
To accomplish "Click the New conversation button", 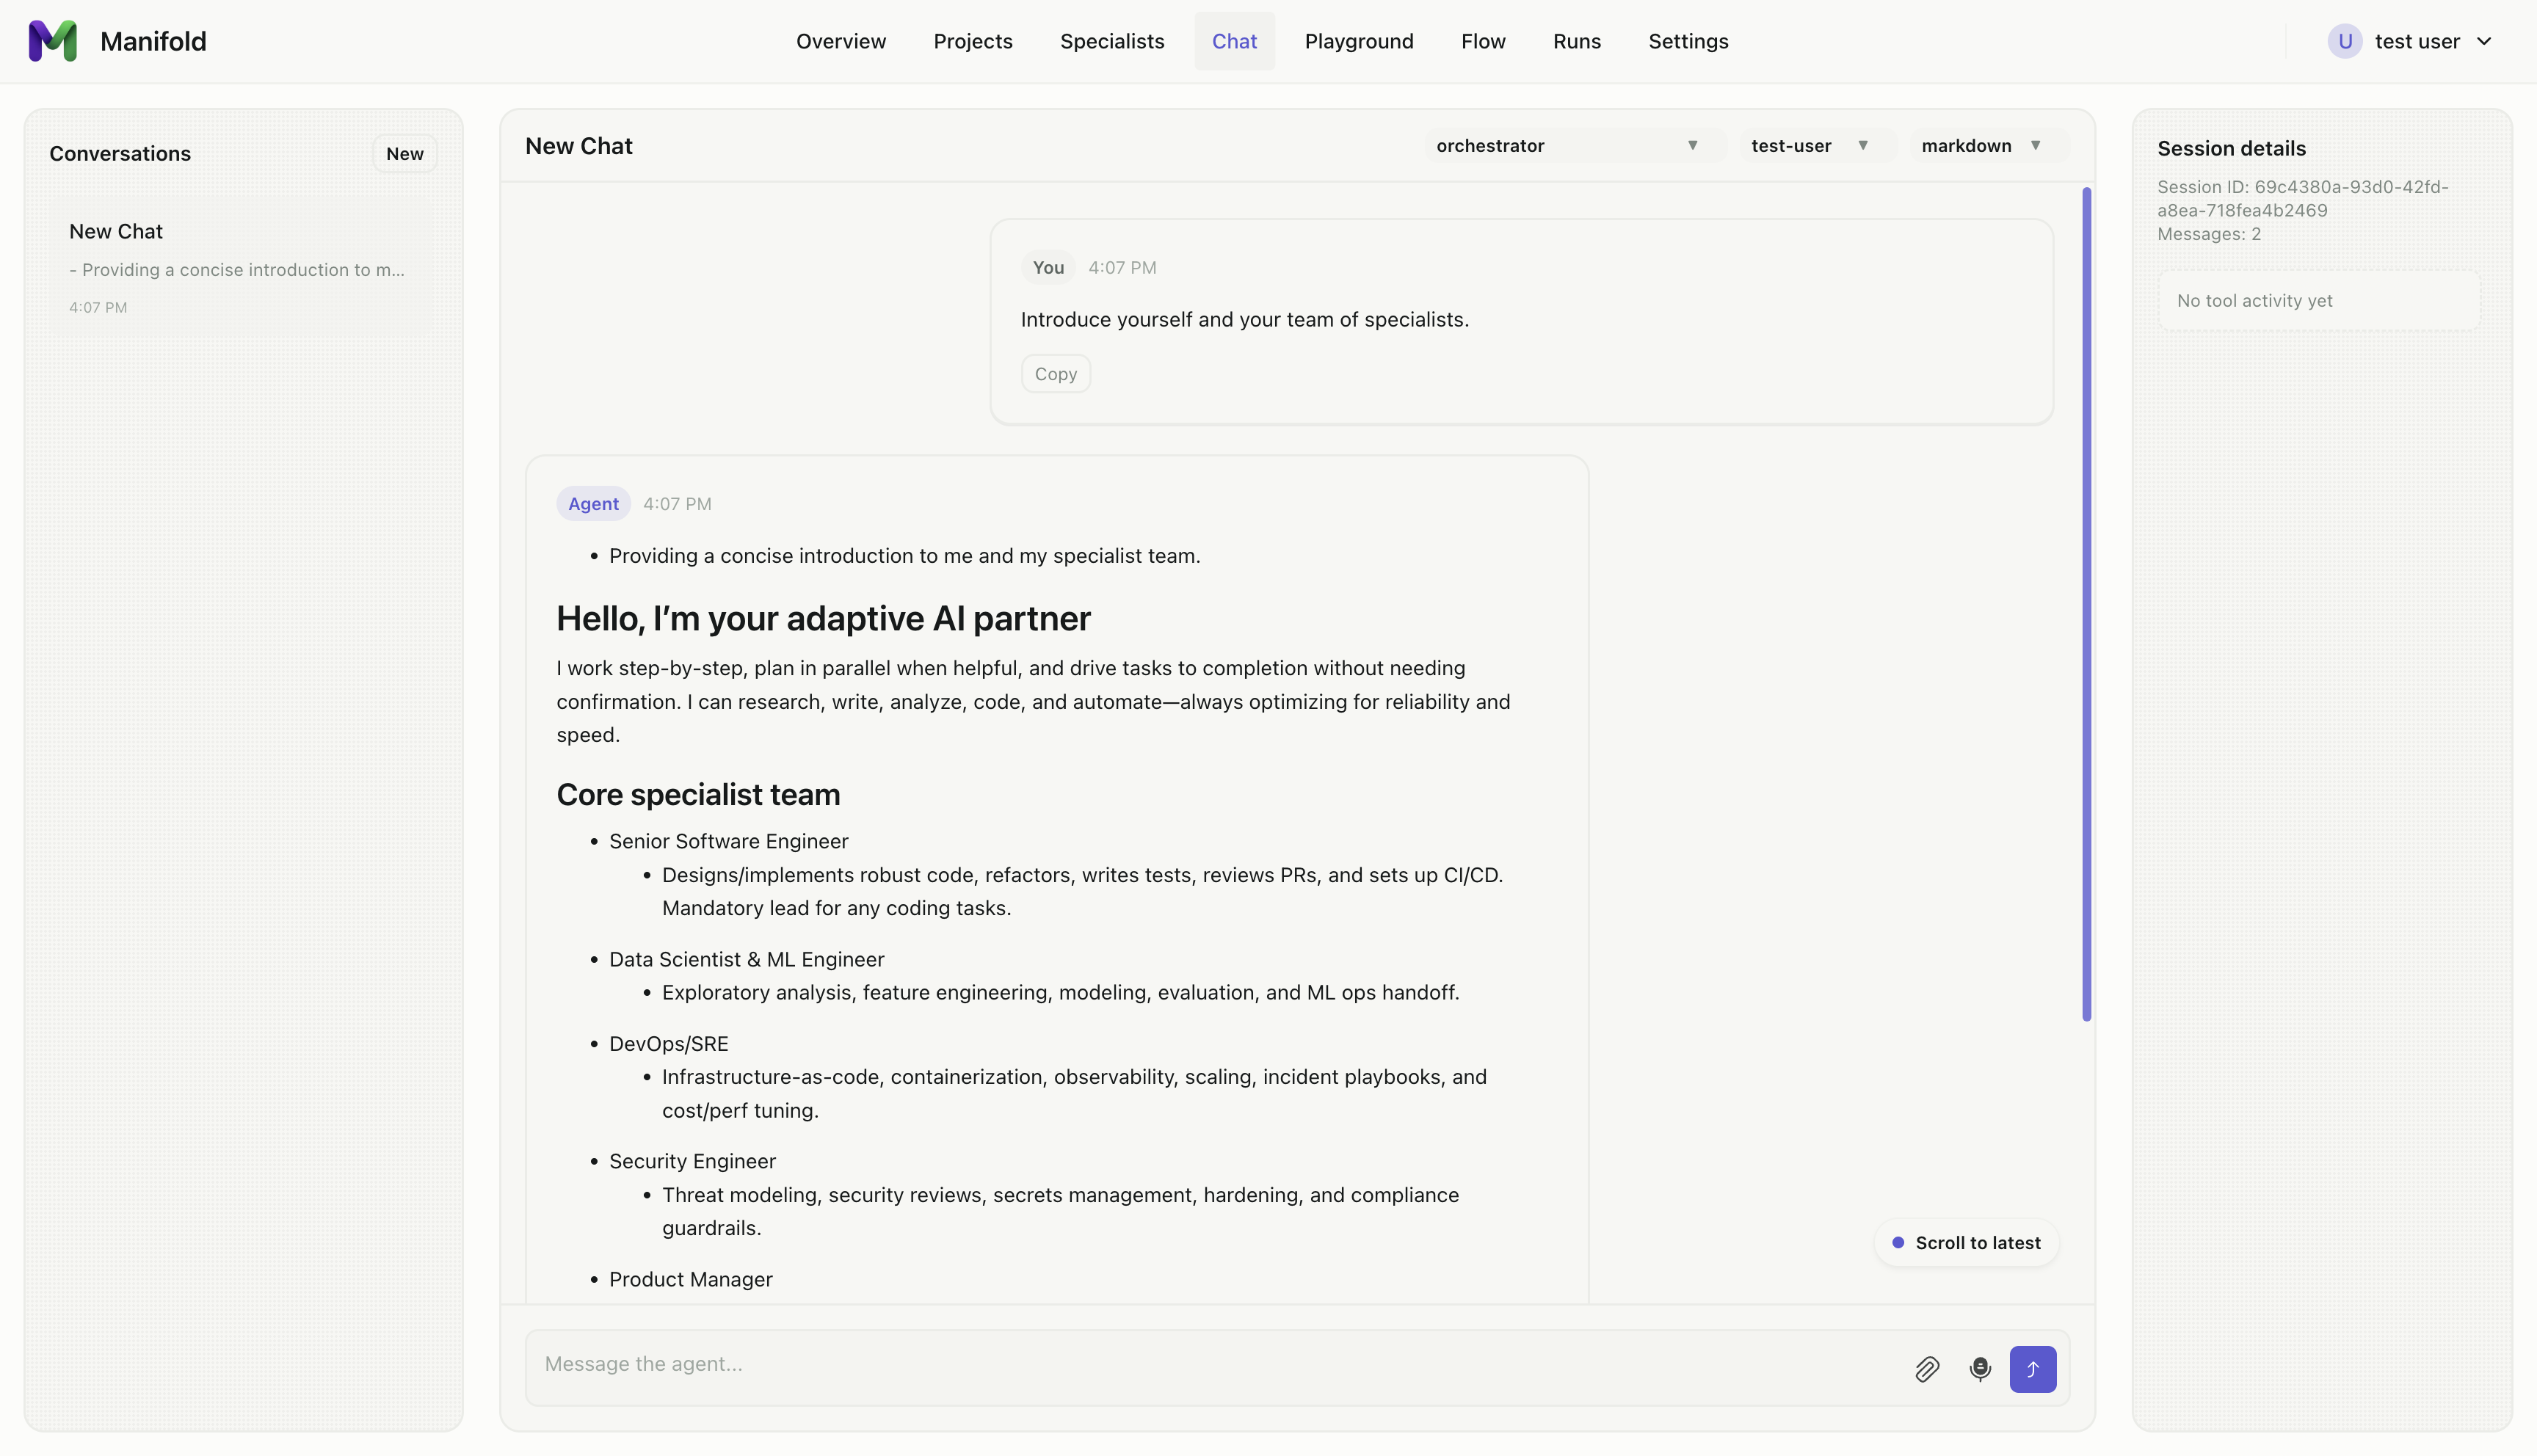I will (404, 153).
